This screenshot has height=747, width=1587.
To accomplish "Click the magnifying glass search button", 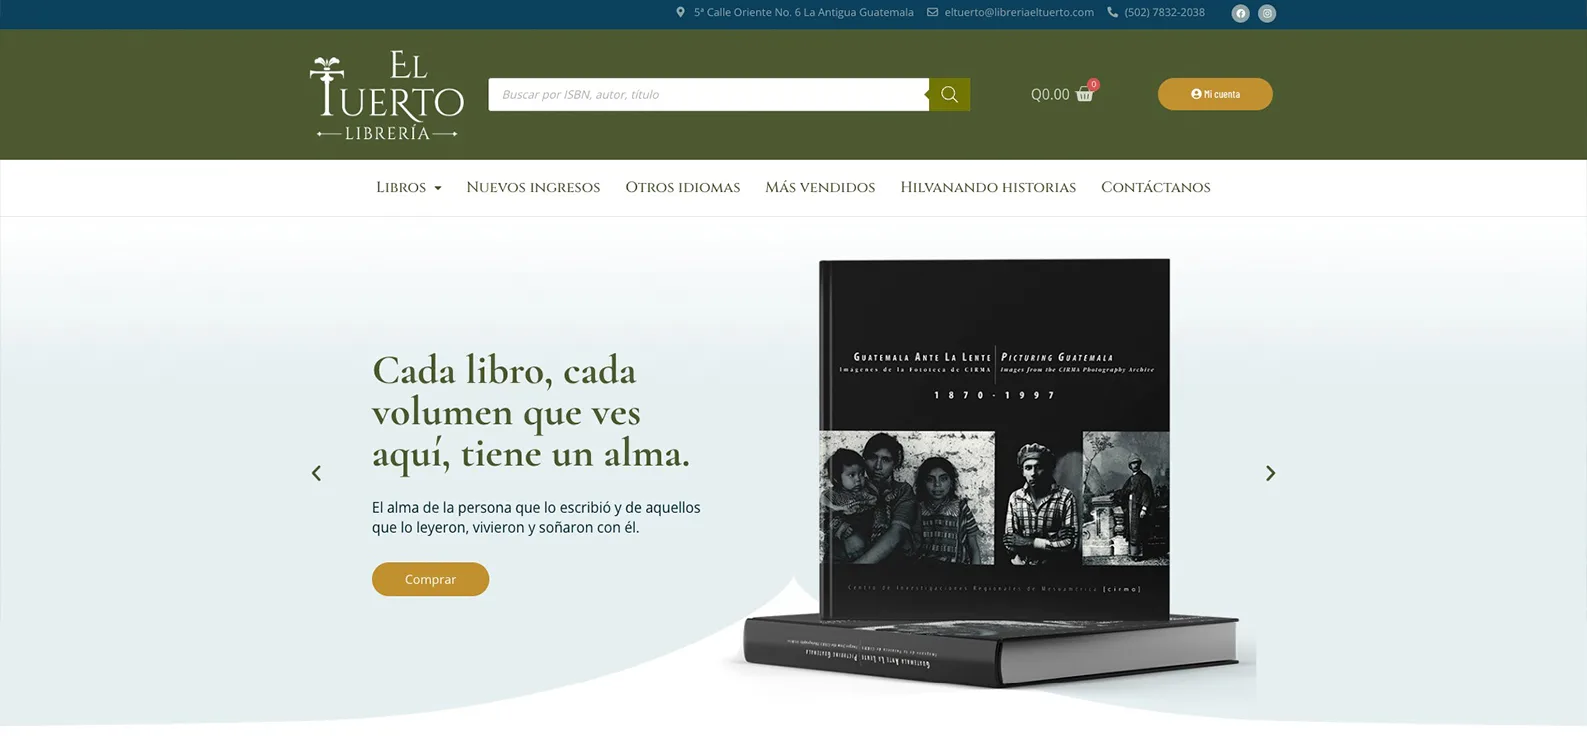I will tap(949, 94).
